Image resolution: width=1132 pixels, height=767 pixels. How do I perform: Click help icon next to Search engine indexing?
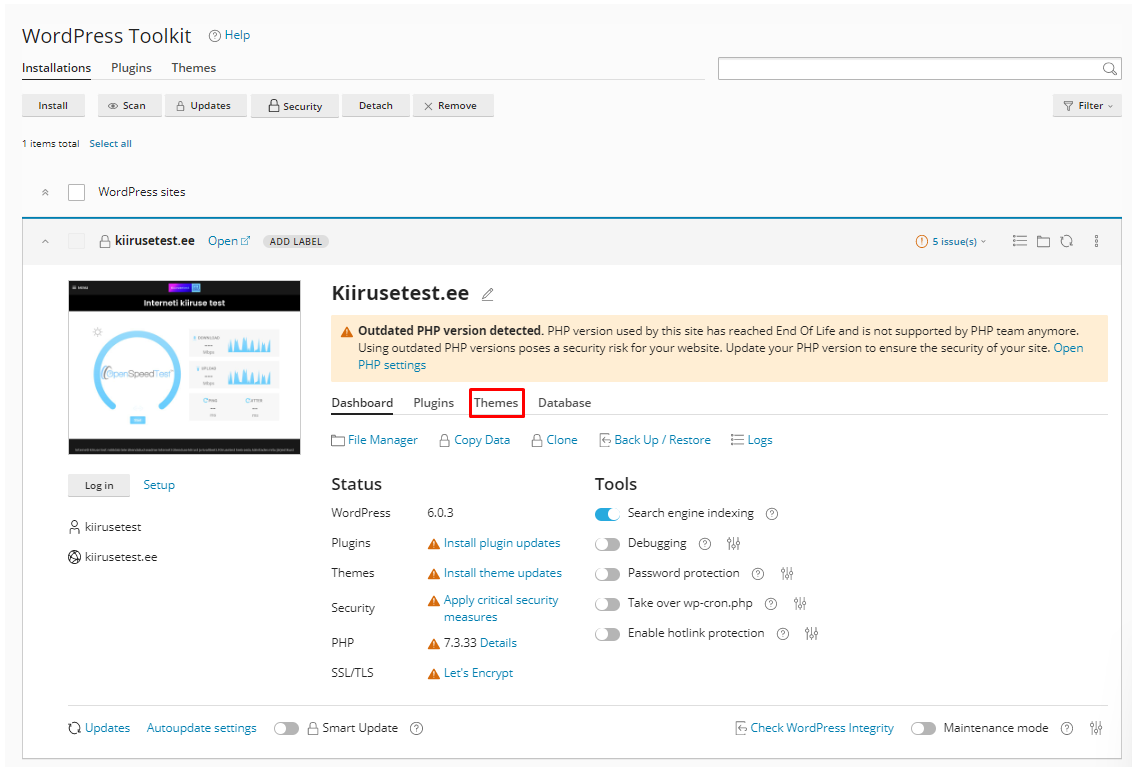[x=772, y=514]
